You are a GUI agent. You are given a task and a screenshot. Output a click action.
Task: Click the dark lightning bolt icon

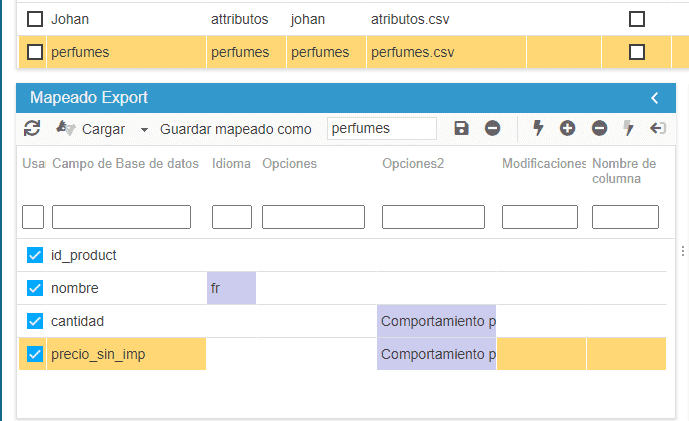pos(538,128)
